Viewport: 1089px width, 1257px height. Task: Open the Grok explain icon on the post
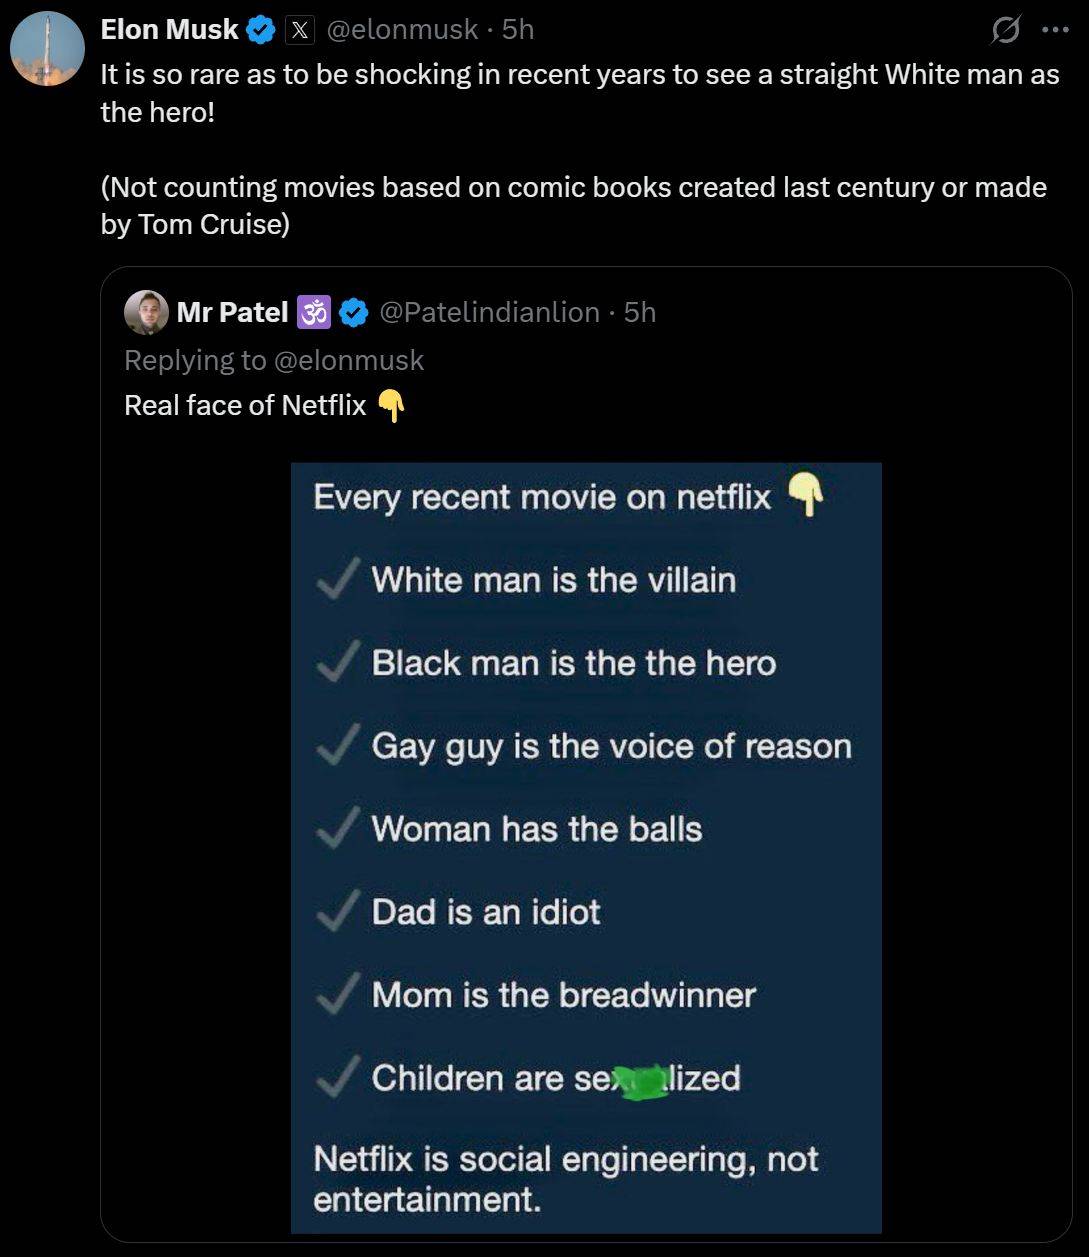[1006, 31]
